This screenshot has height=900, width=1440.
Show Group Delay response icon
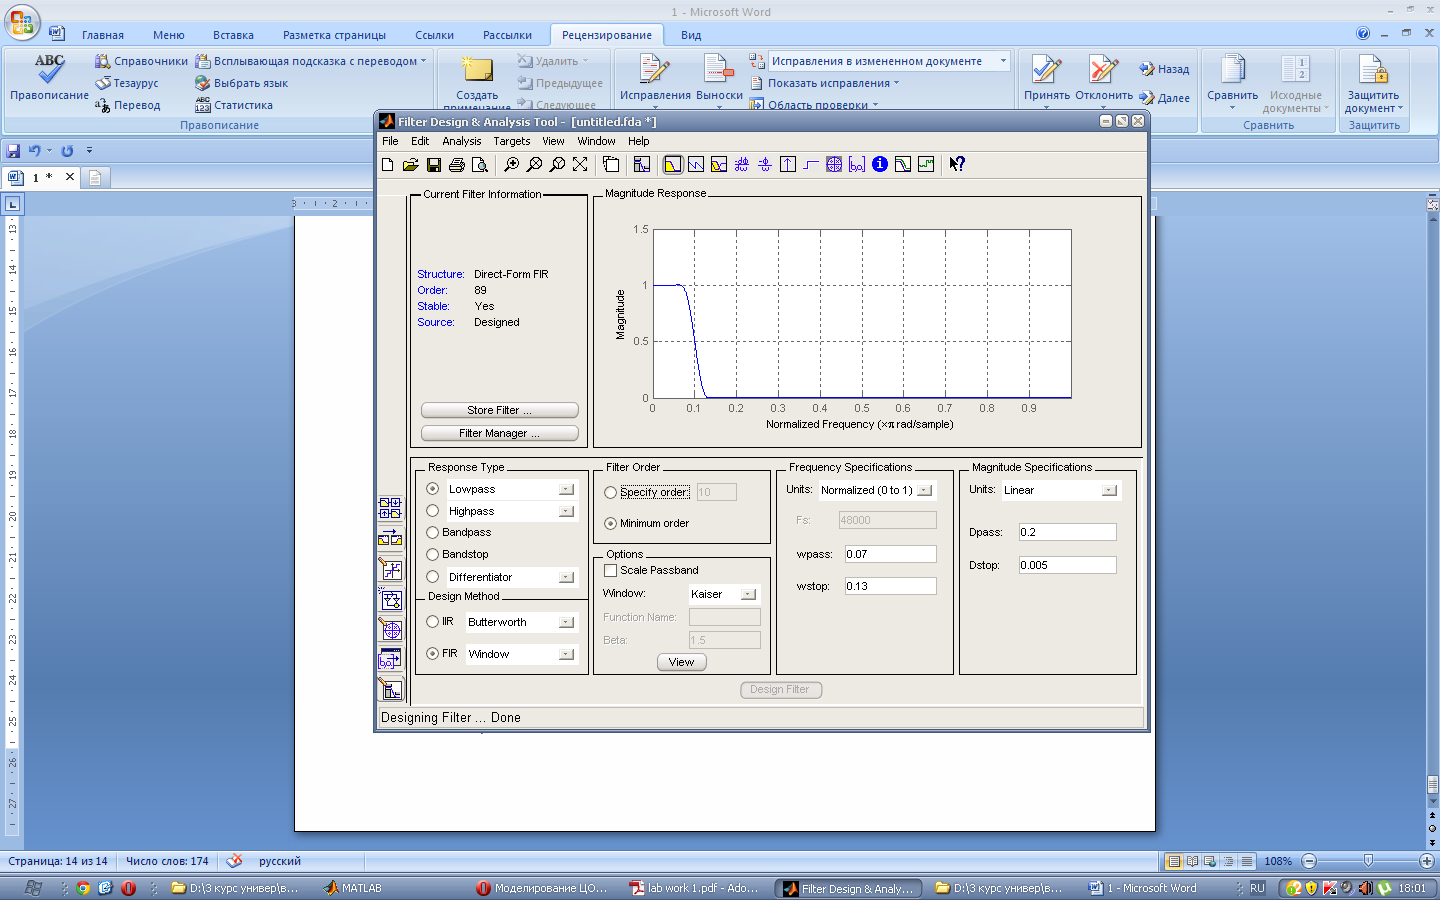[742, 165]
